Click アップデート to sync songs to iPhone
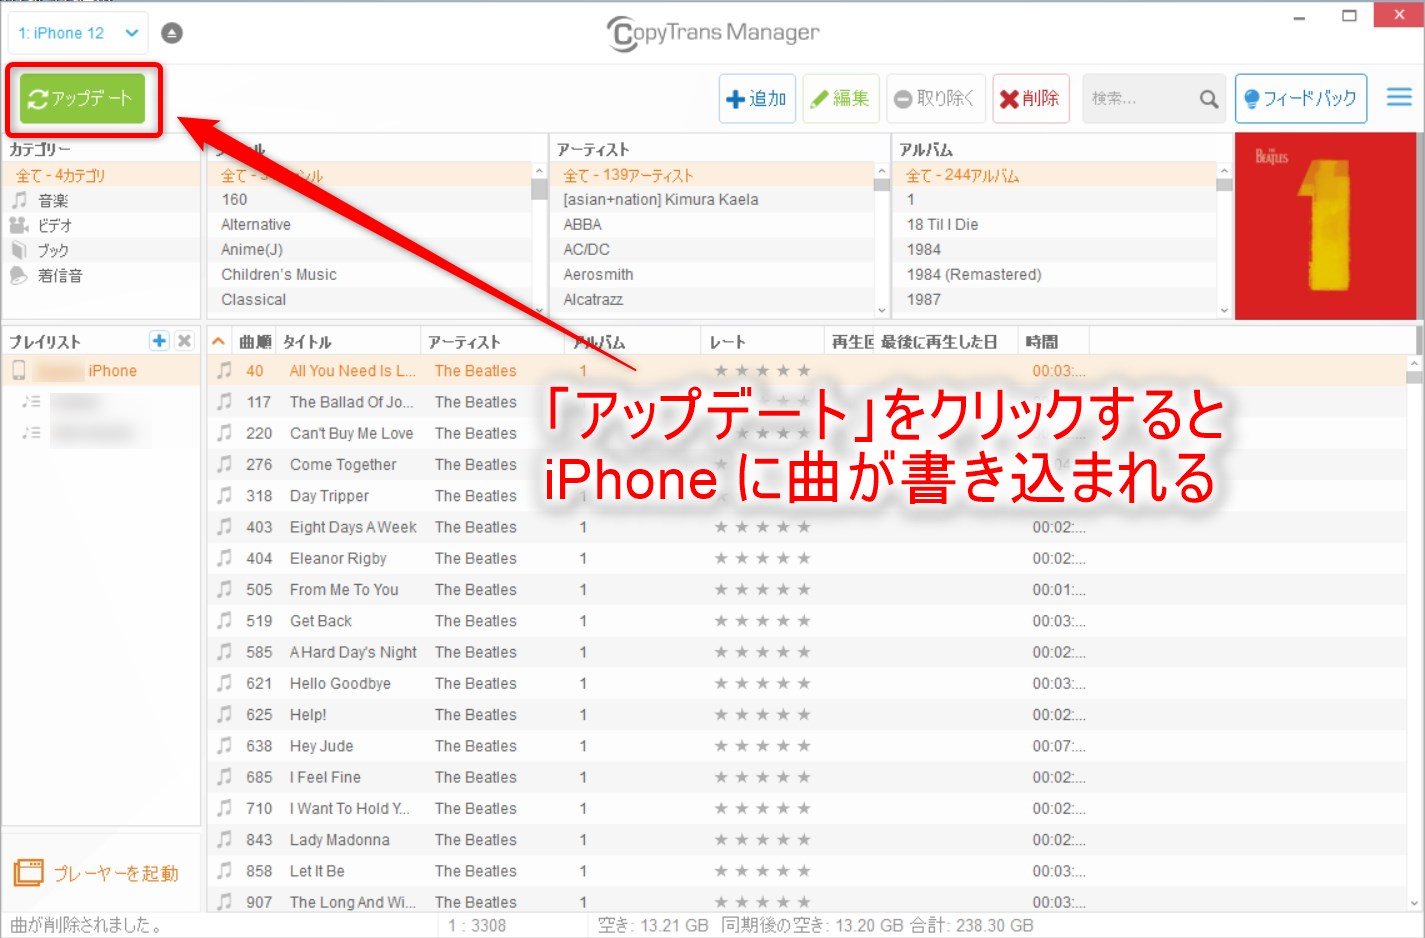 coord(82,98)
